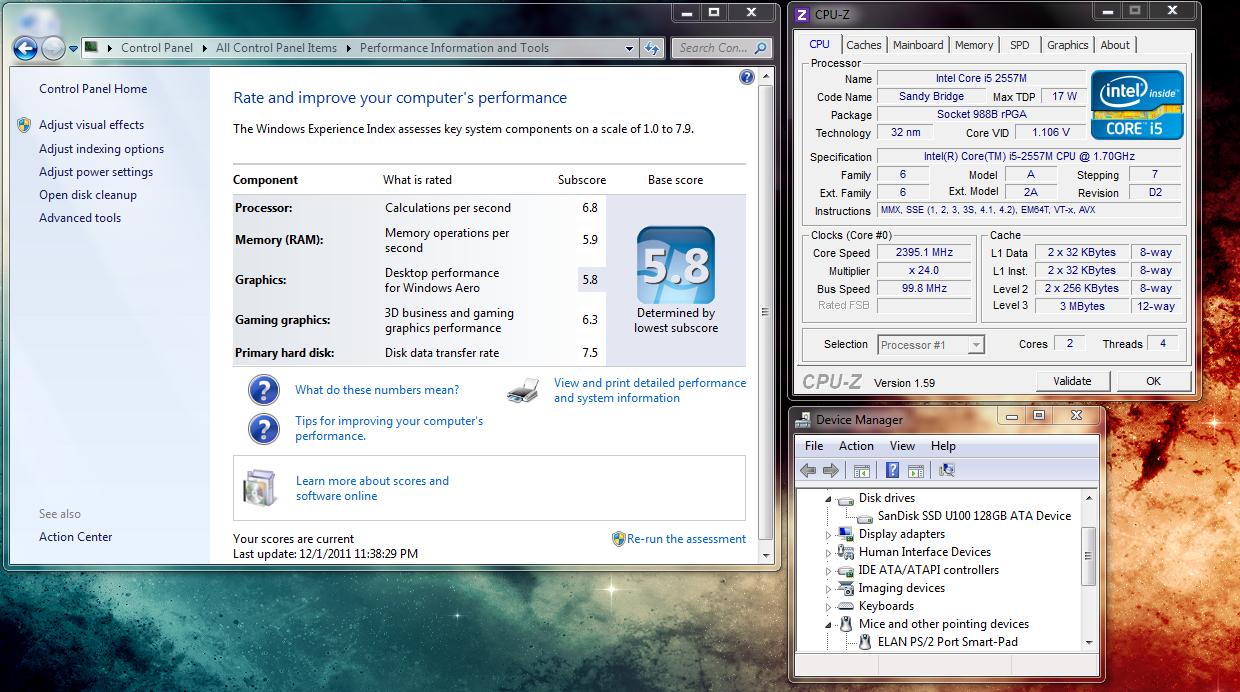Screen dimensions: 1240x692
Task: Open Advanced tools link
Action: [80, 218]
